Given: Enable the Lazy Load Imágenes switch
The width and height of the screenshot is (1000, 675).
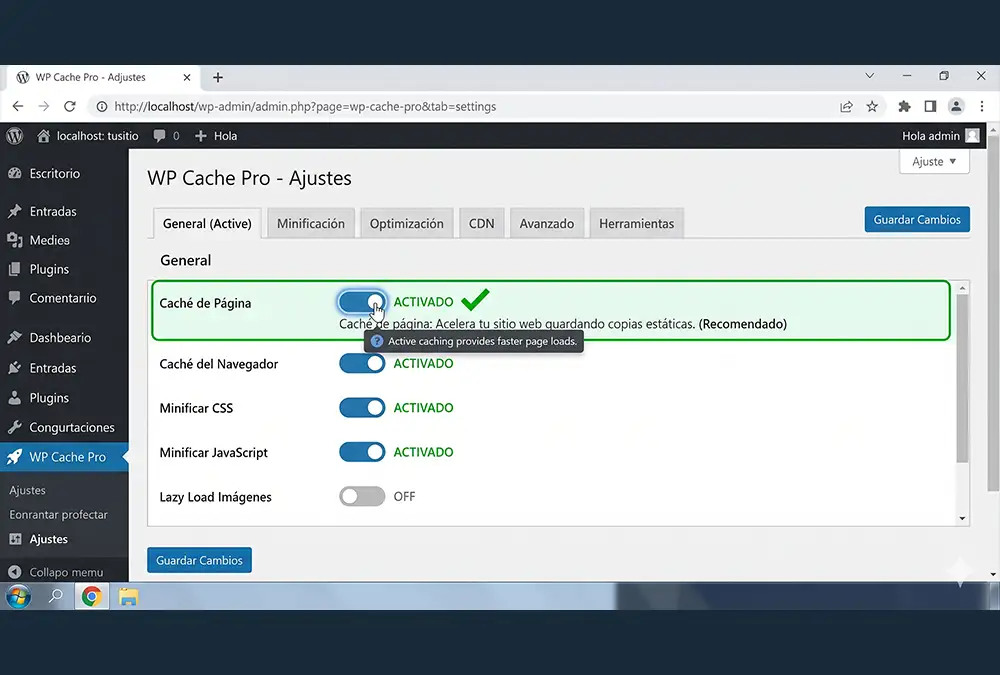Looking at the screenshot, I should tap(362, 496).
